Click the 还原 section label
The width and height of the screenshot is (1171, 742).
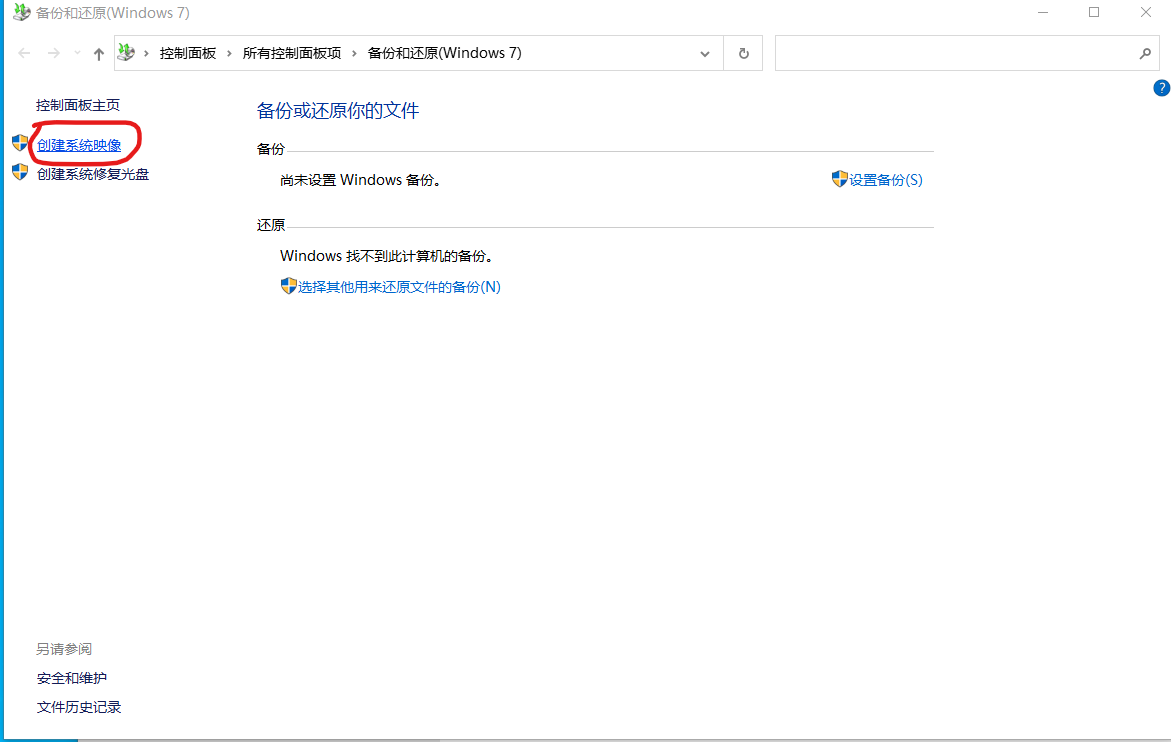(270, 225)
